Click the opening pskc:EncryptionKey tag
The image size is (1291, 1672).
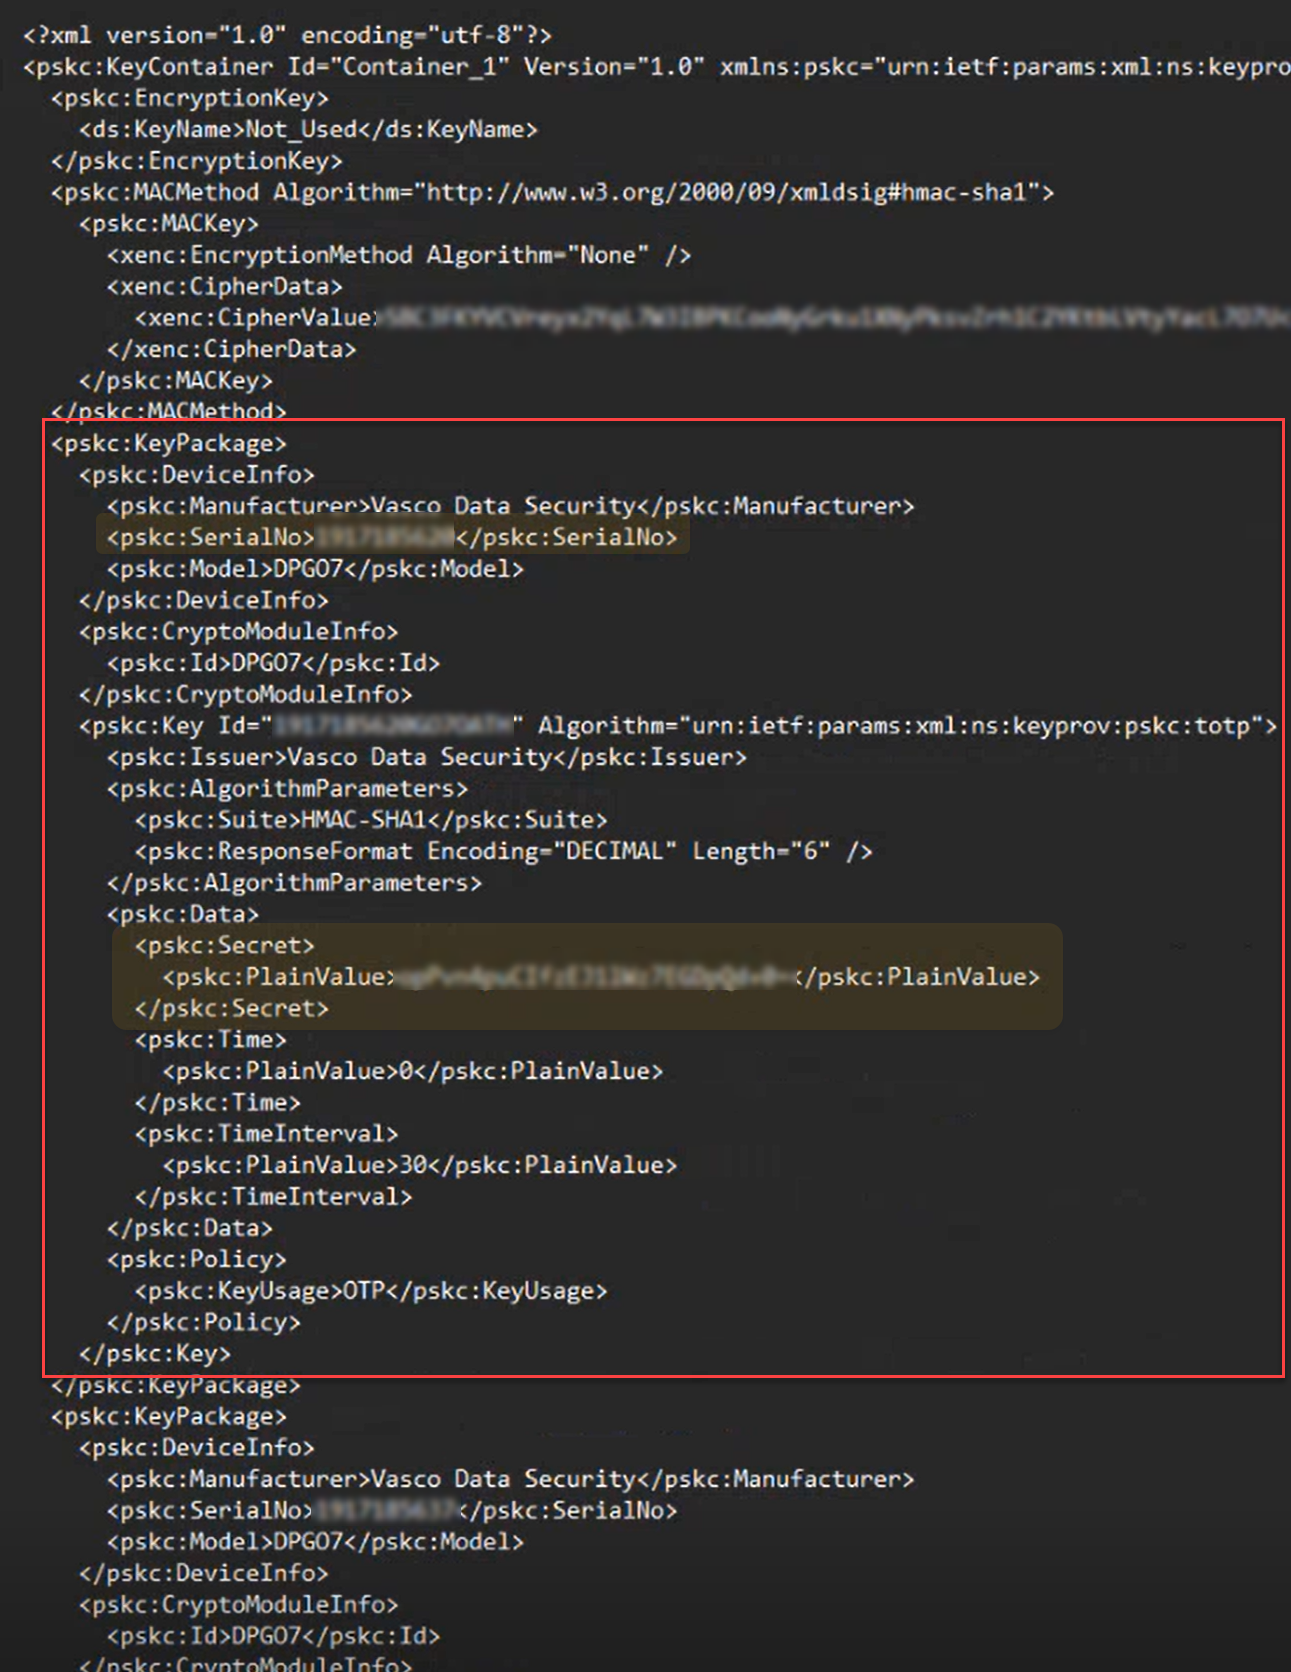pos(190,98)
